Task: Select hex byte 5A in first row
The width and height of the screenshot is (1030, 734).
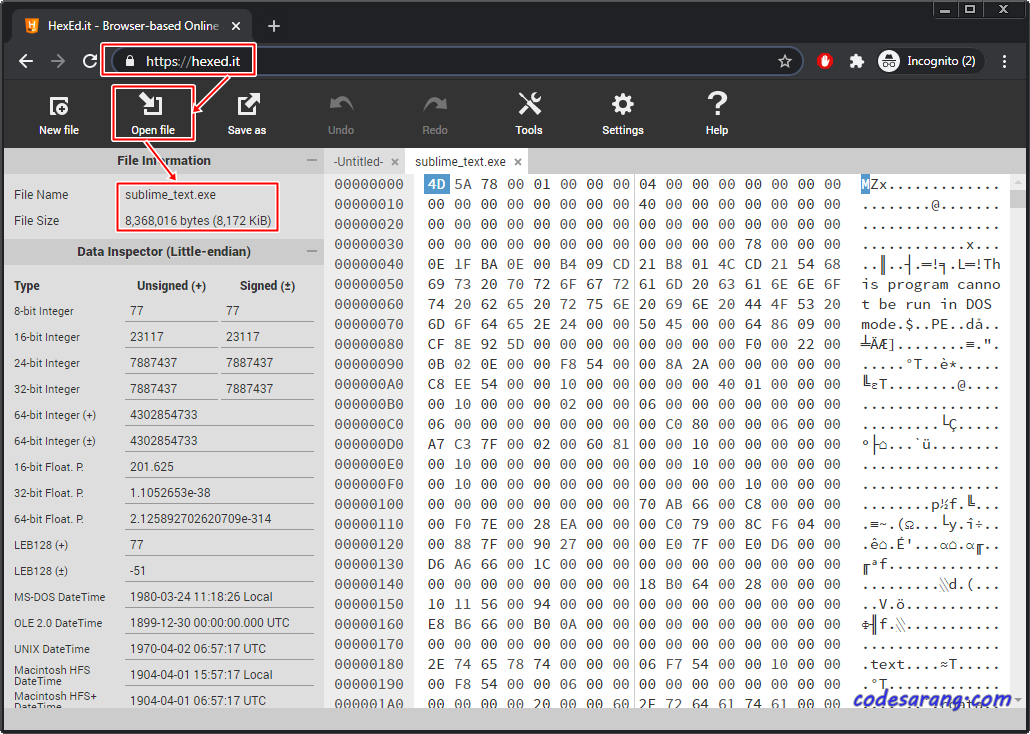Action: point(463,185)
